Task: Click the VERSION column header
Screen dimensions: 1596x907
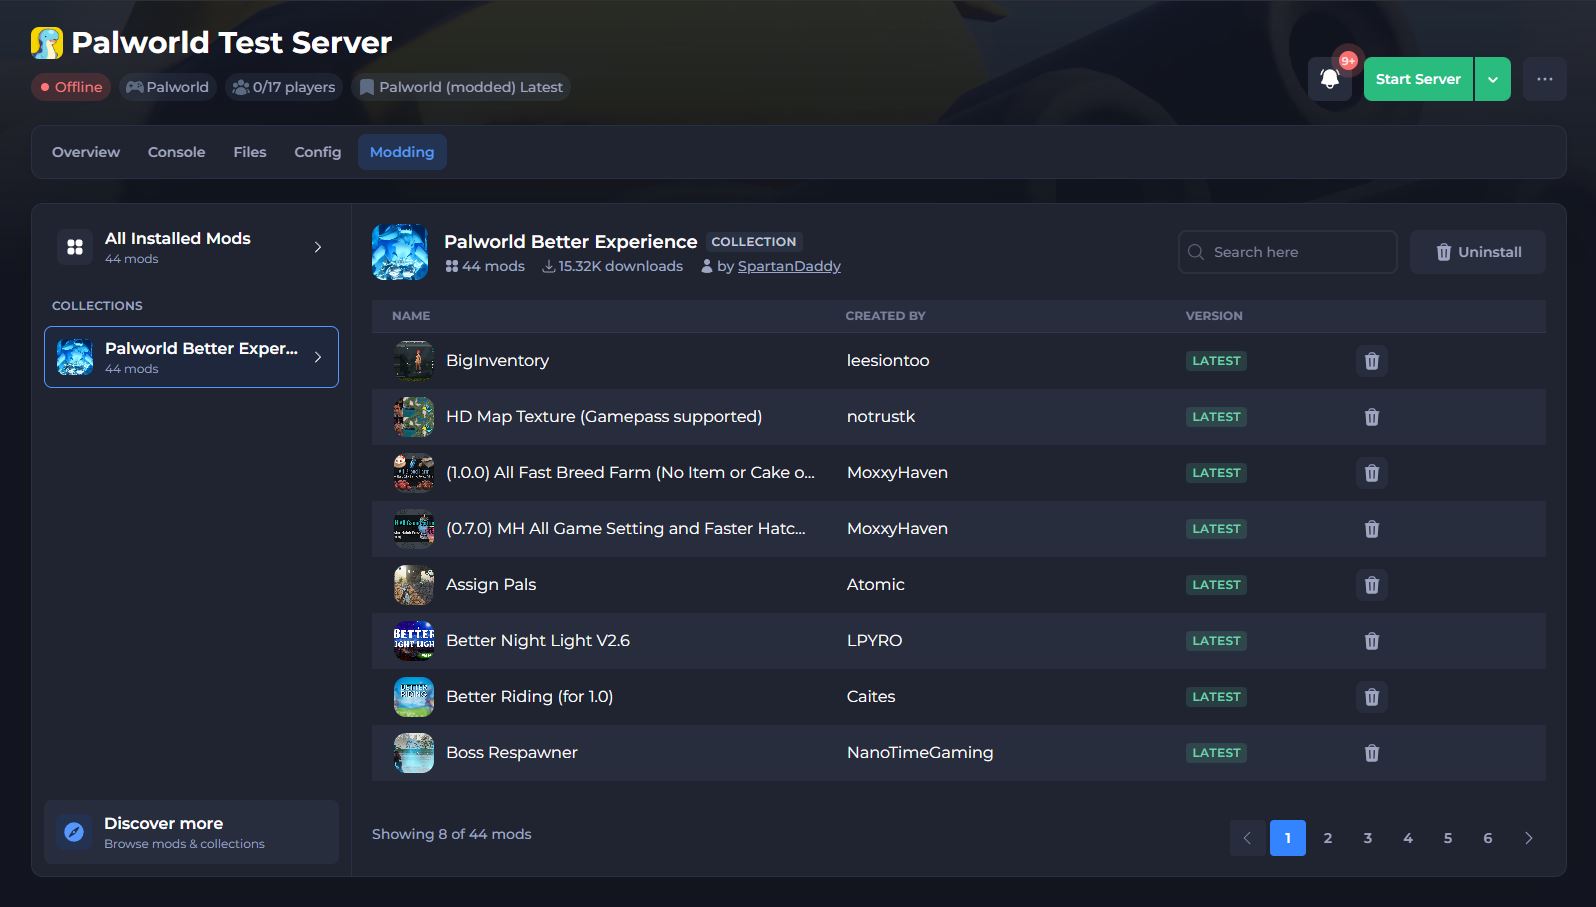Action: point(1214,316)
